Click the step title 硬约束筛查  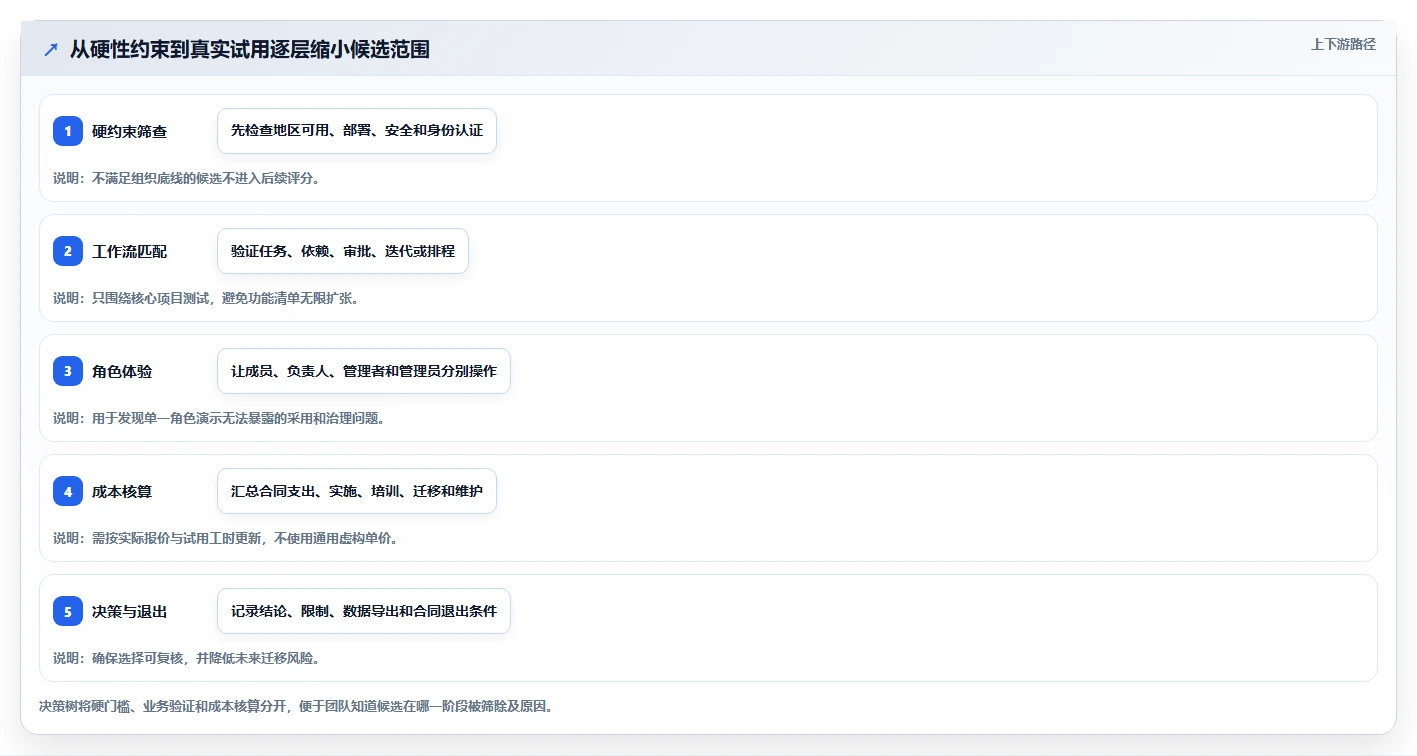130,131
